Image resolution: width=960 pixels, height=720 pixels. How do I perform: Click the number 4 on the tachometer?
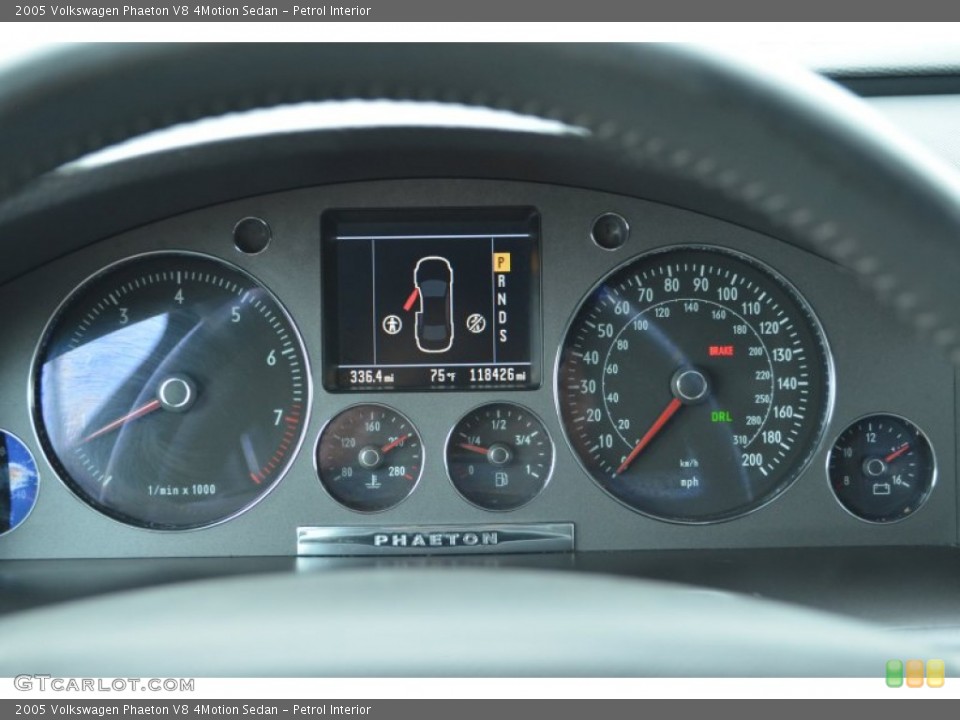(179, 296)
